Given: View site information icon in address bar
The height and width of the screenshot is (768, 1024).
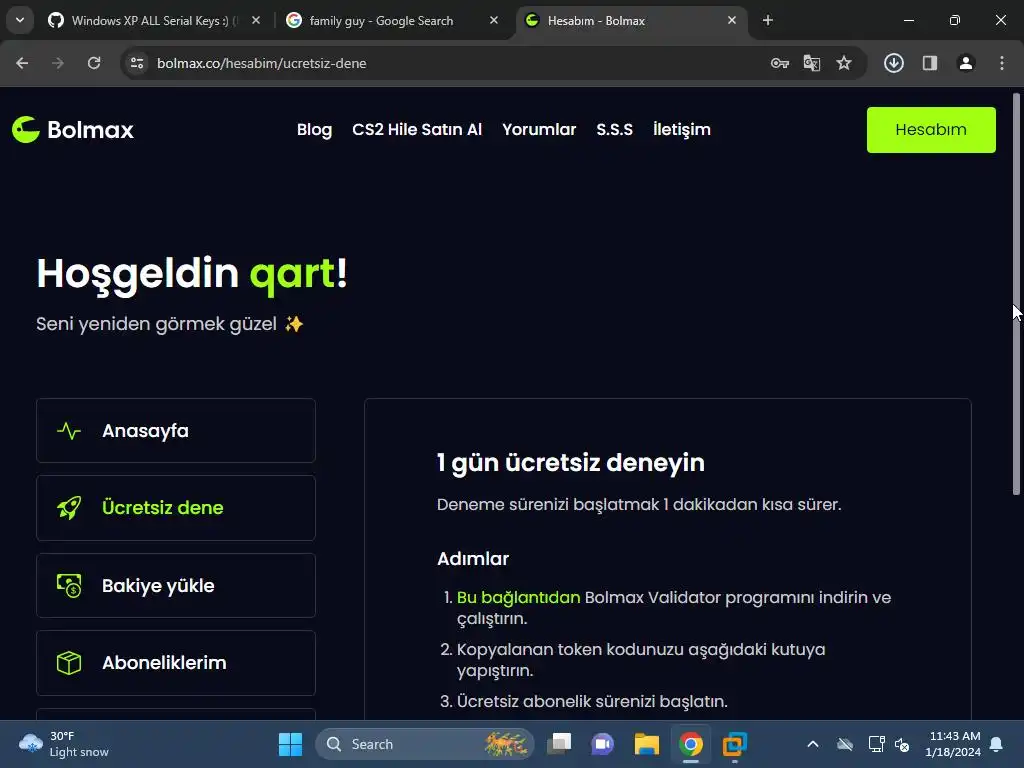Looking at the screenshot, I should tap(137, 63).
